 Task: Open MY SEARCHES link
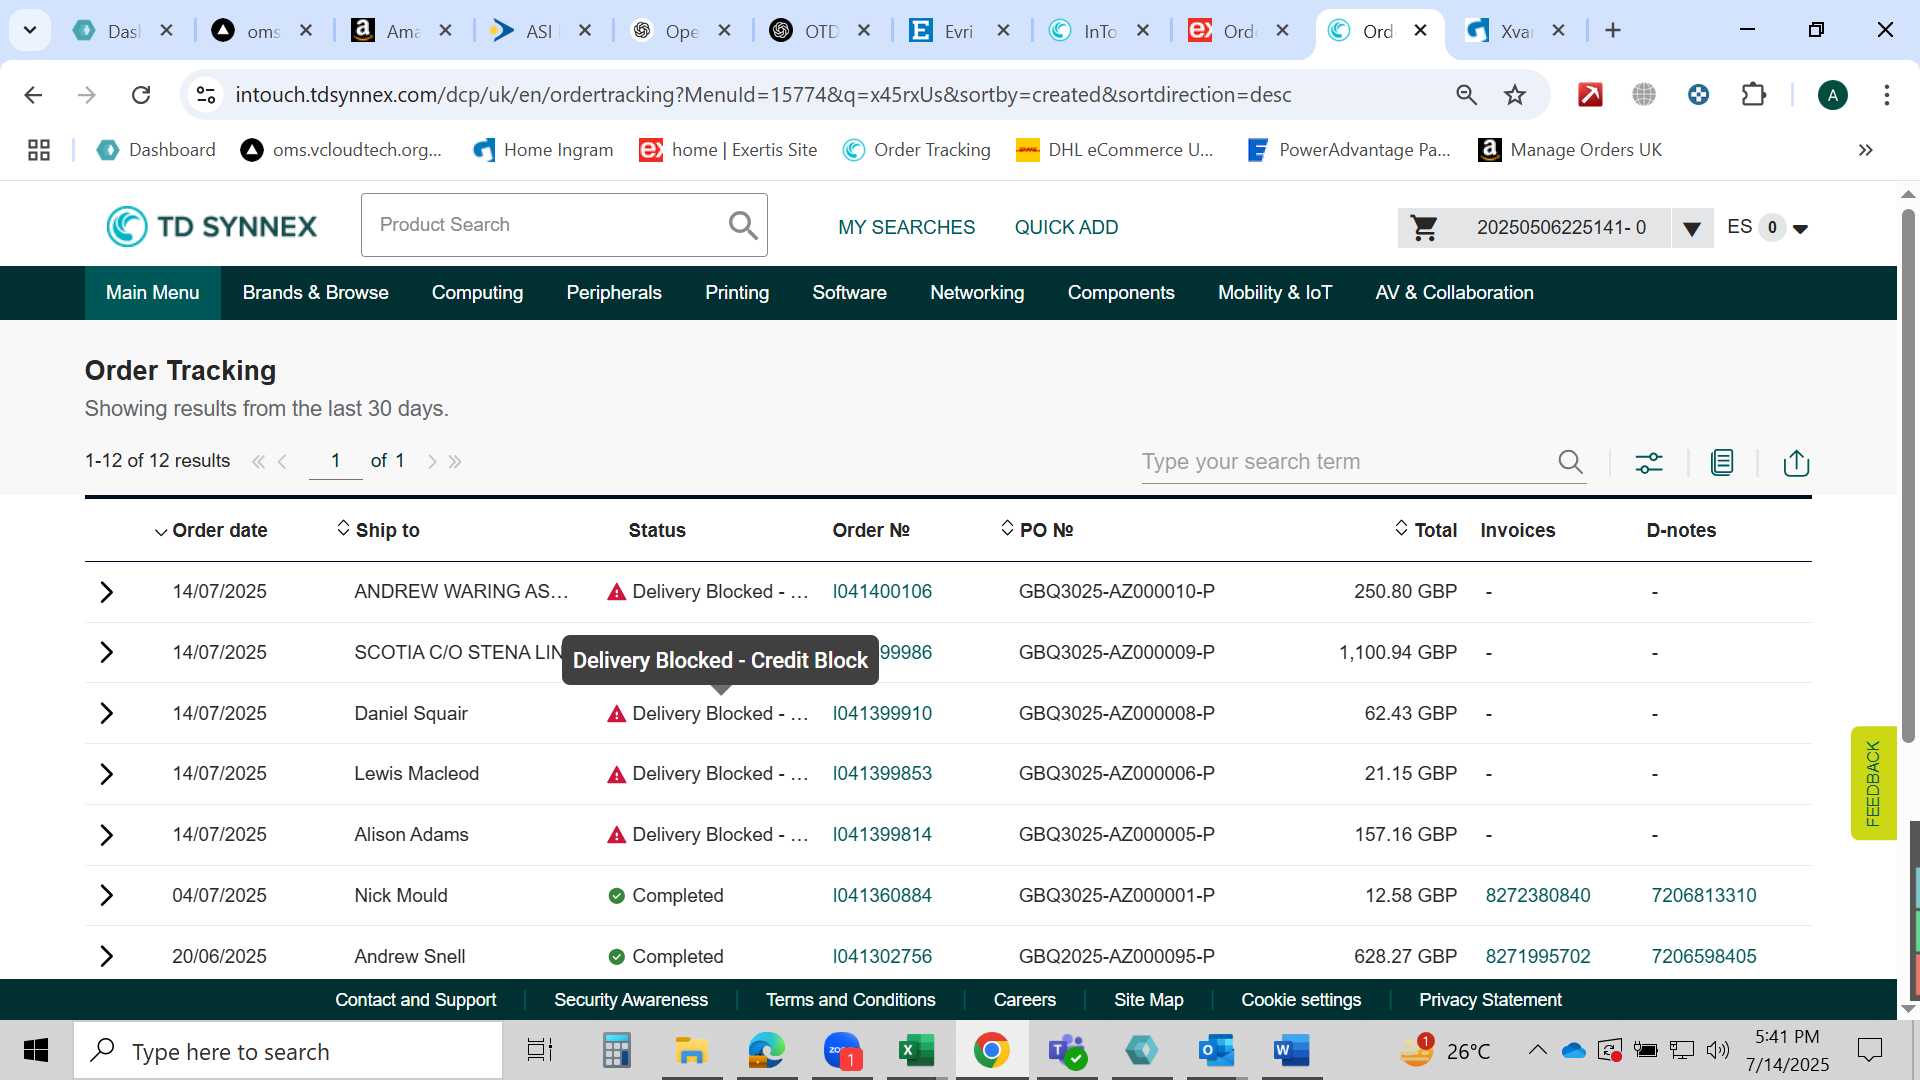tap(906, 228)
